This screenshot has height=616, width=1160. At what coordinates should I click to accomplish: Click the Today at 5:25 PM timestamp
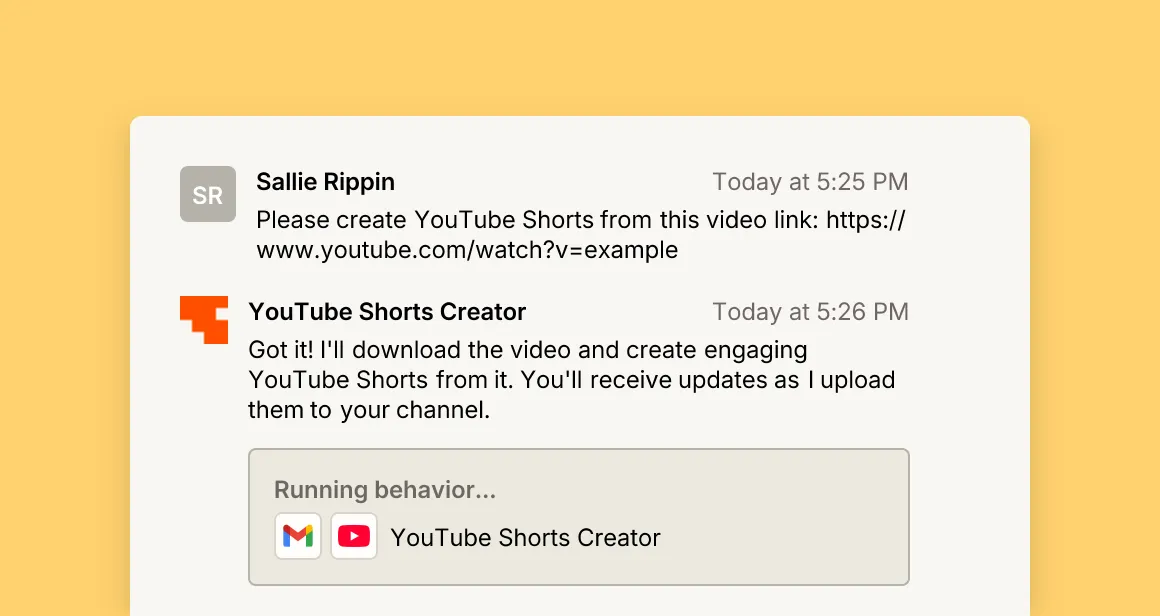810,182
